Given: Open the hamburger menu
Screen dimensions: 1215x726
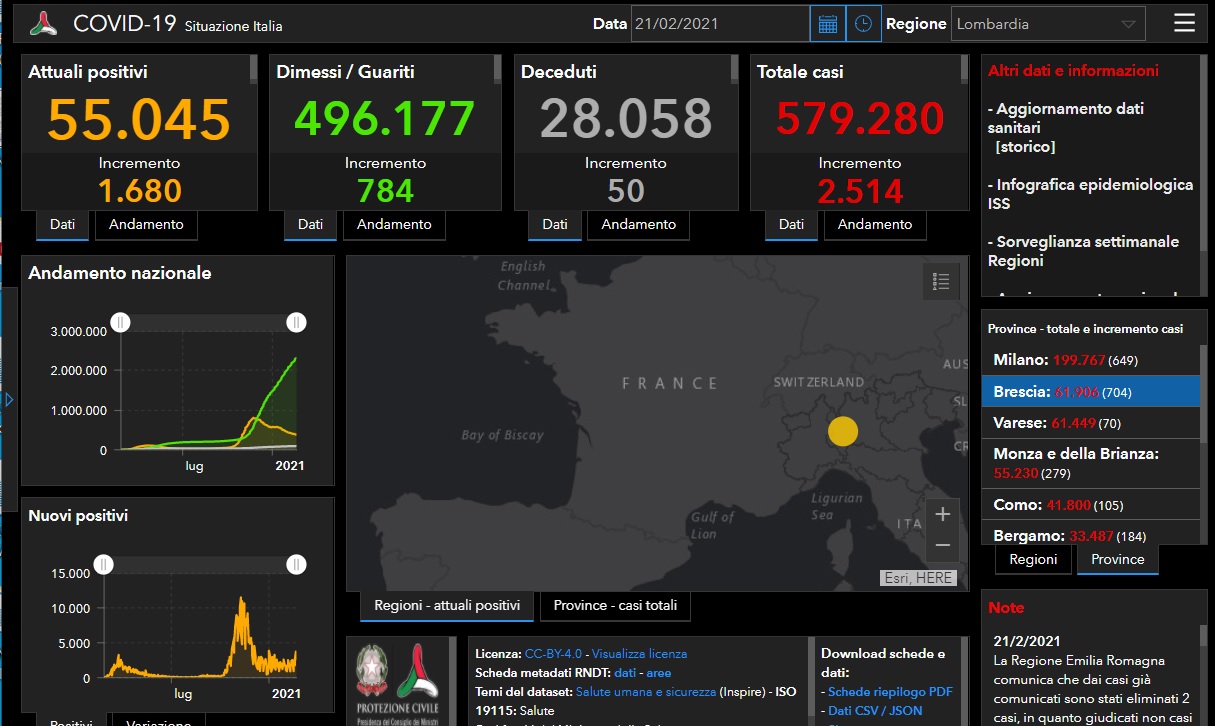Looking at the screenshot, I should point(1184,23).
